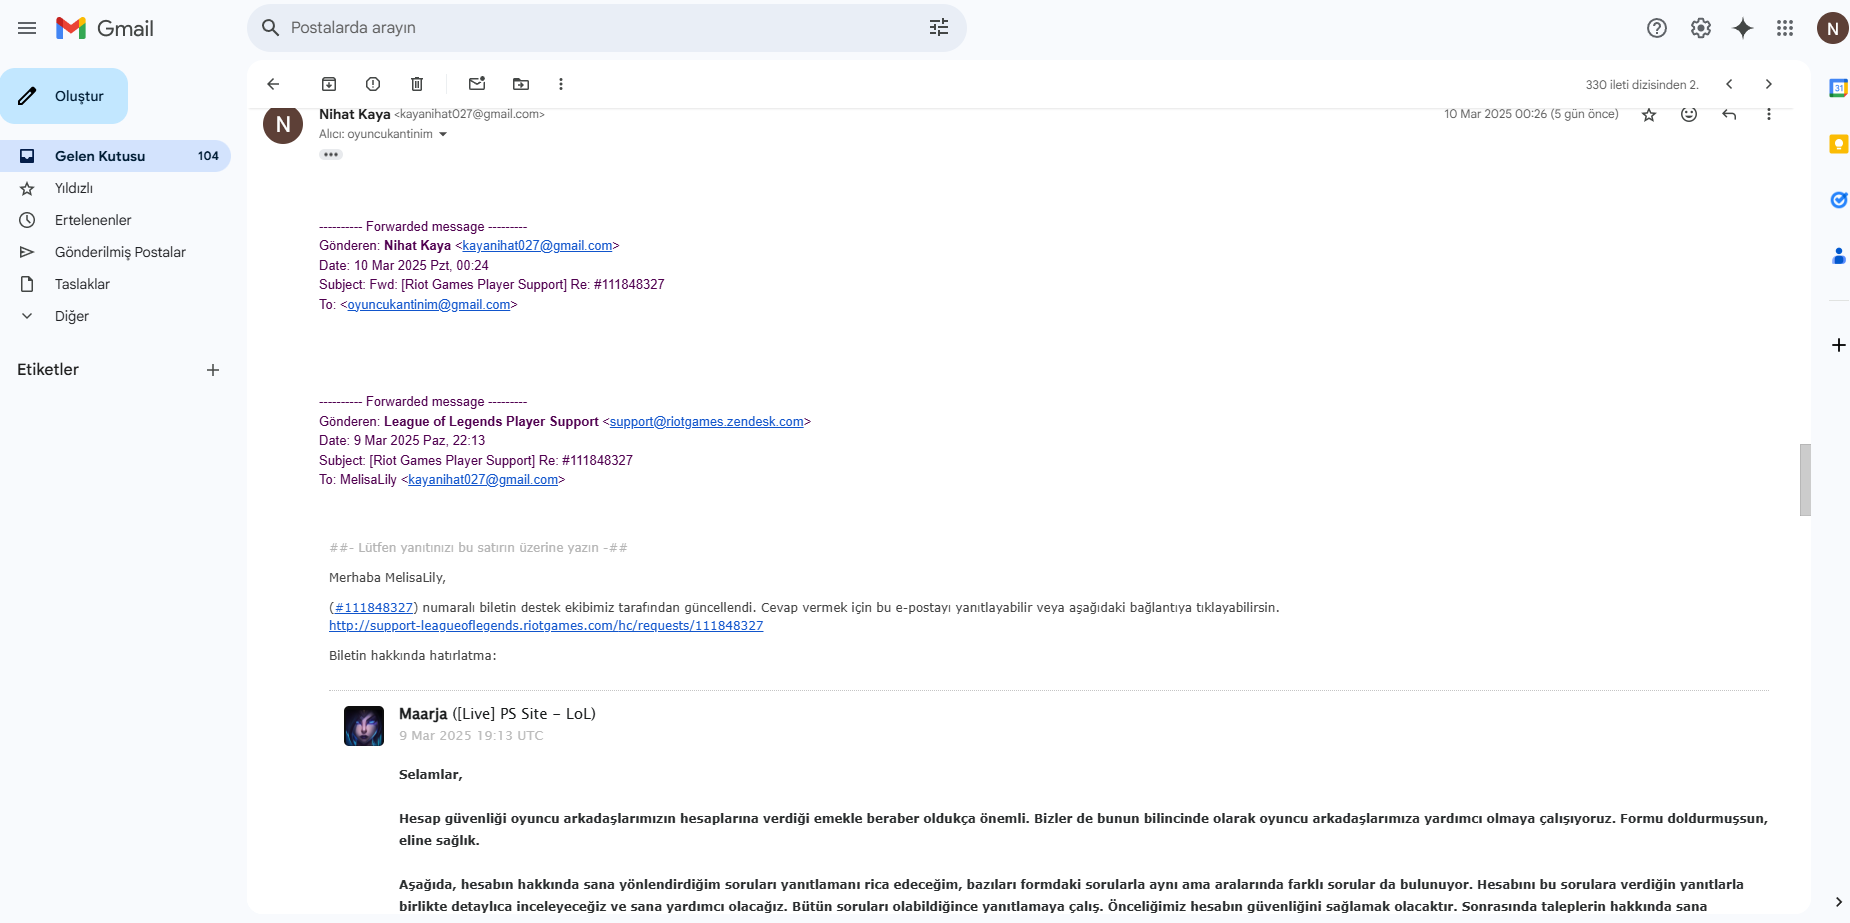Go back to inbox arrow
Viewport: 1850px width, 923px height.
pyautogui.click(x=273, y=84)
